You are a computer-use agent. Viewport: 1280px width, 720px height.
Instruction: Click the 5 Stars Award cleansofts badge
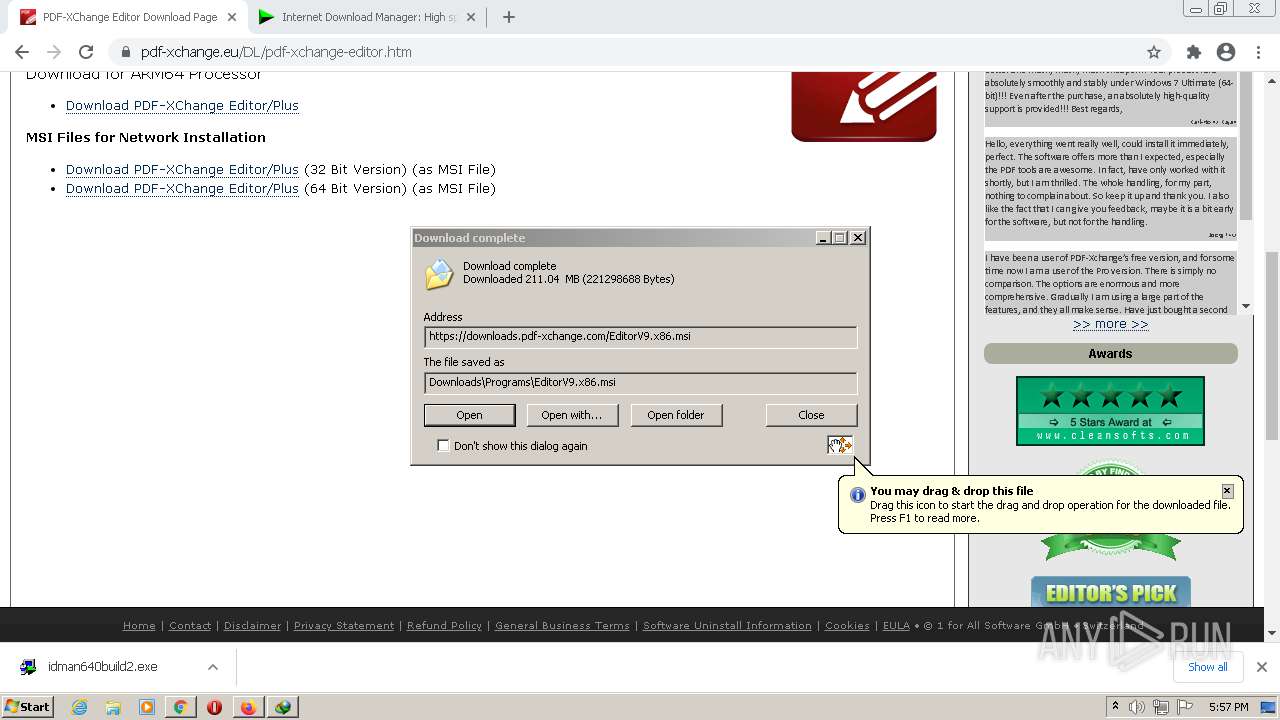pos(1110,411)
